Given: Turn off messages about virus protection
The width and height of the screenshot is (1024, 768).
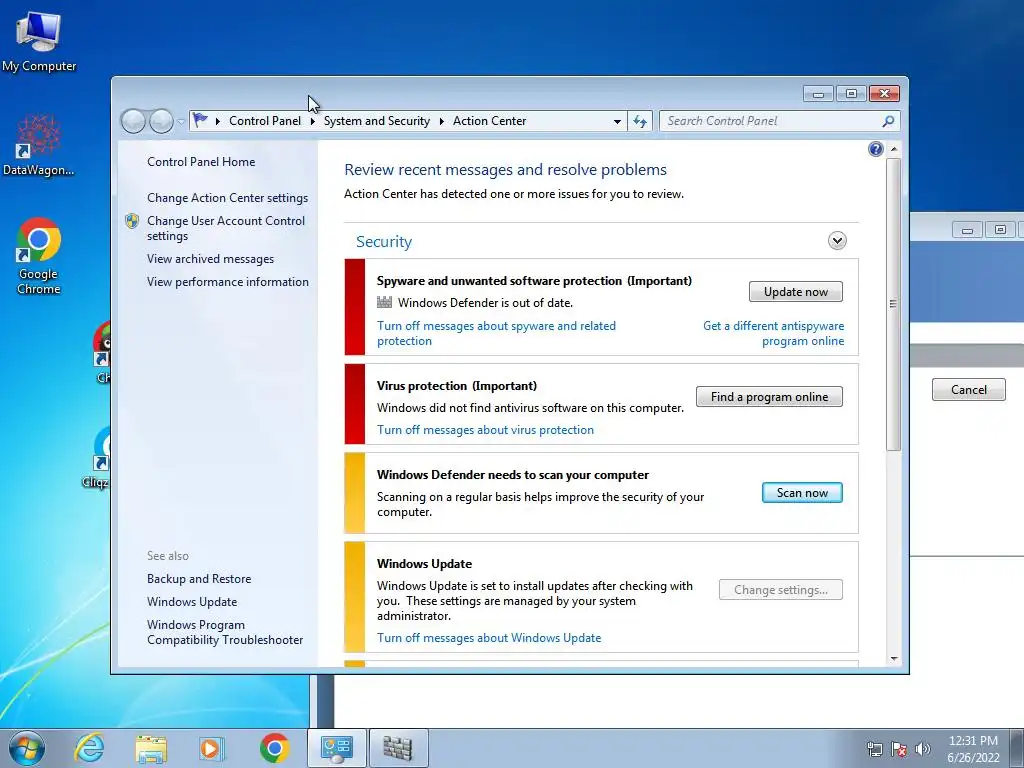Looking at the screenshot, I should click(485, 430).
